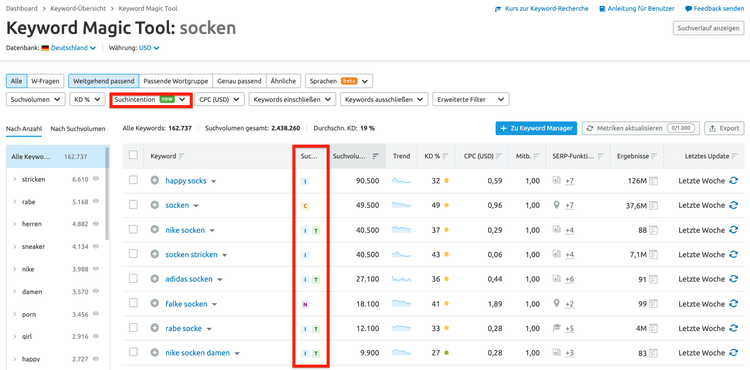Open SERP results icon for 'nike socken'
Viewport: 750px width, 370px height.
(653, 230)
